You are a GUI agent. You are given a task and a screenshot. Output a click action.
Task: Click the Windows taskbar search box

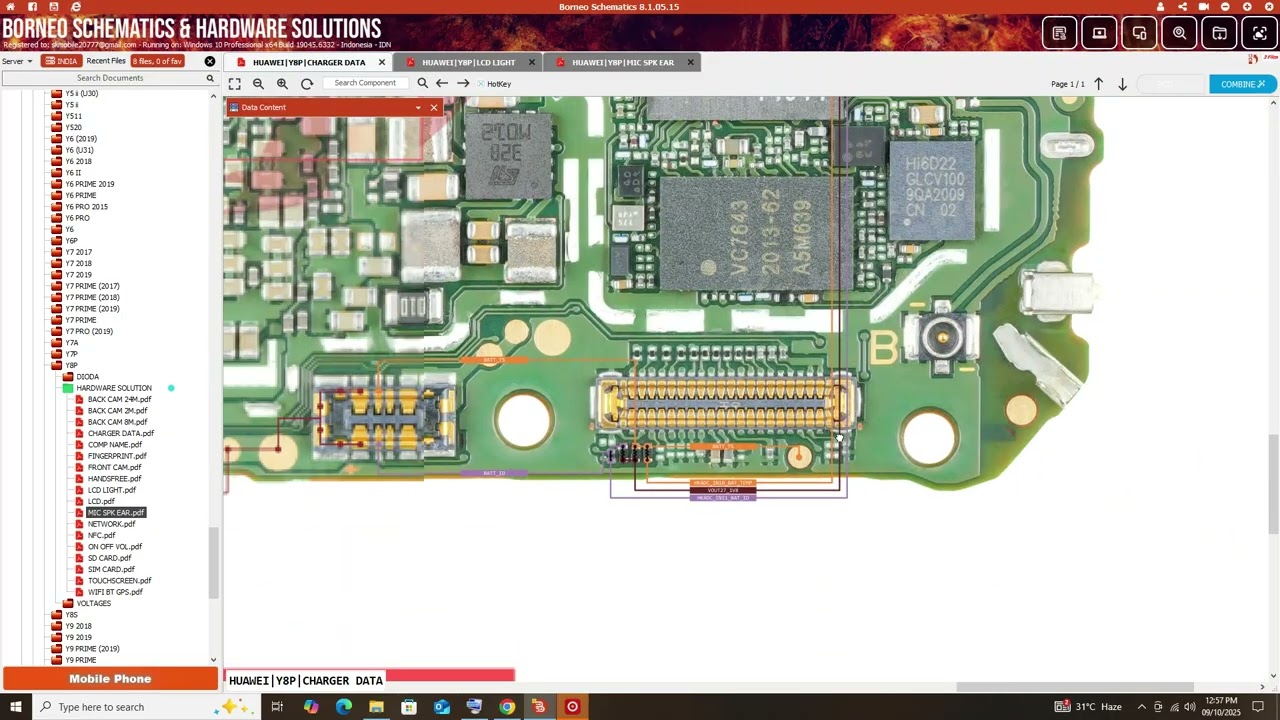[145, 707]
